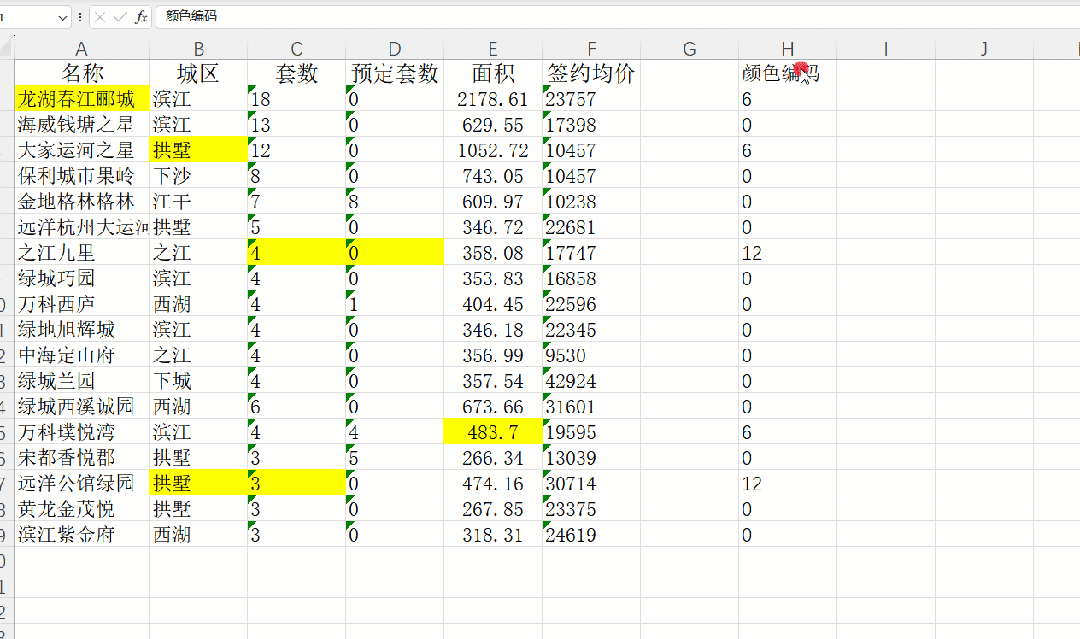Select cell 绿城巧园
Viewport: 1080px width, 639px height.
[x=82, y=278]
